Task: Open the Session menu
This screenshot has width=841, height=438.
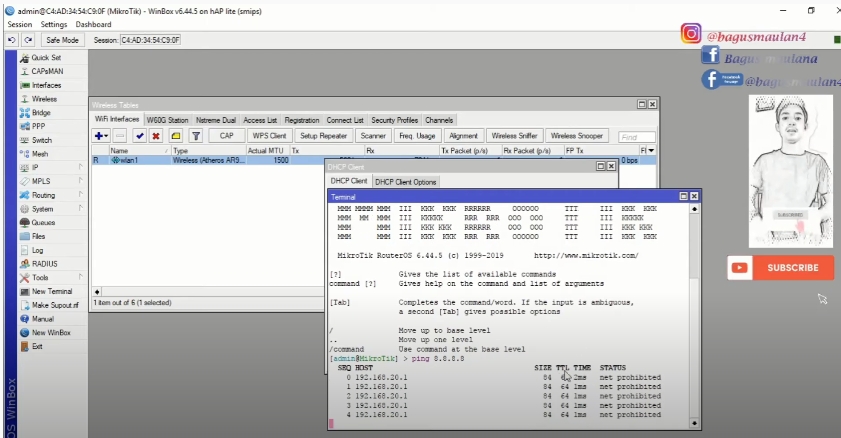Action: click(20, 25)
